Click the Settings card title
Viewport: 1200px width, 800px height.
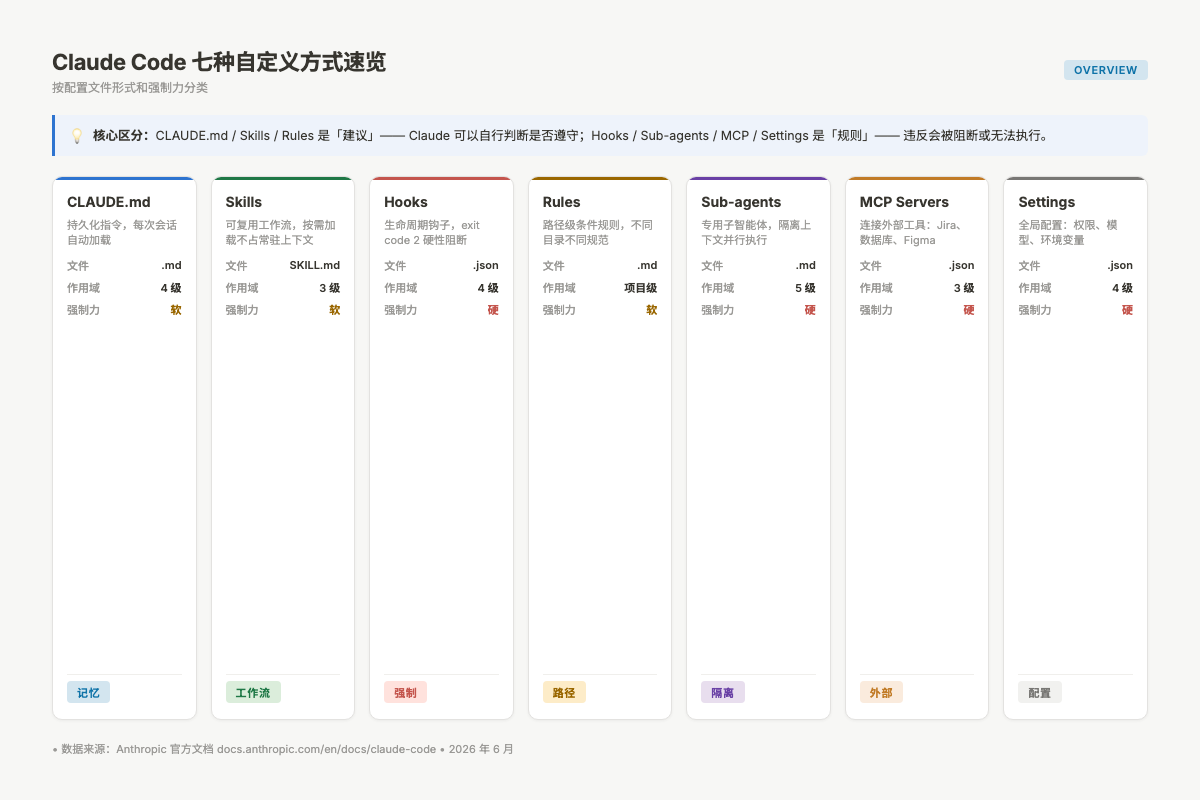tap(1047, 202)
